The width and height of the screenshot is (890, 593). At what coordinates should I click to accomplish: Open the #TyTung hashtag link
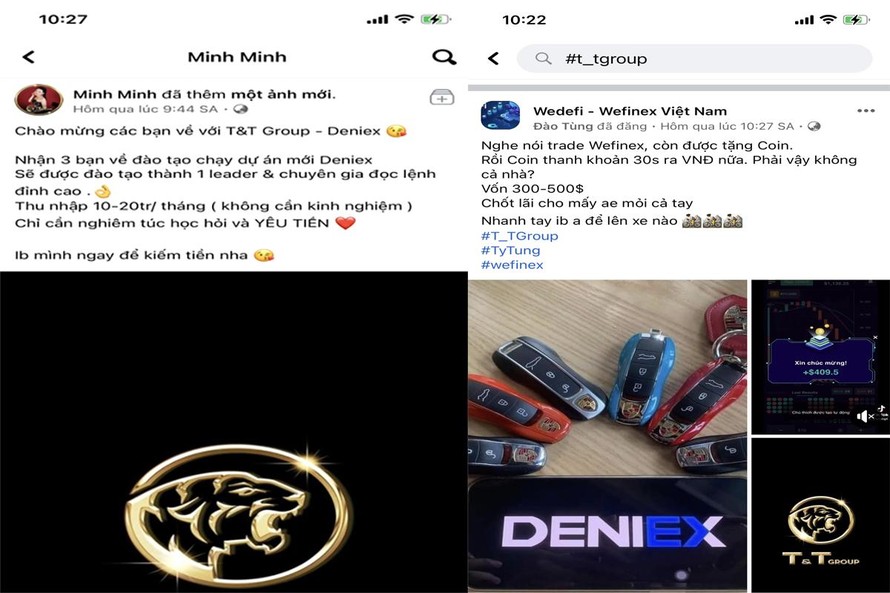(510, 250)
